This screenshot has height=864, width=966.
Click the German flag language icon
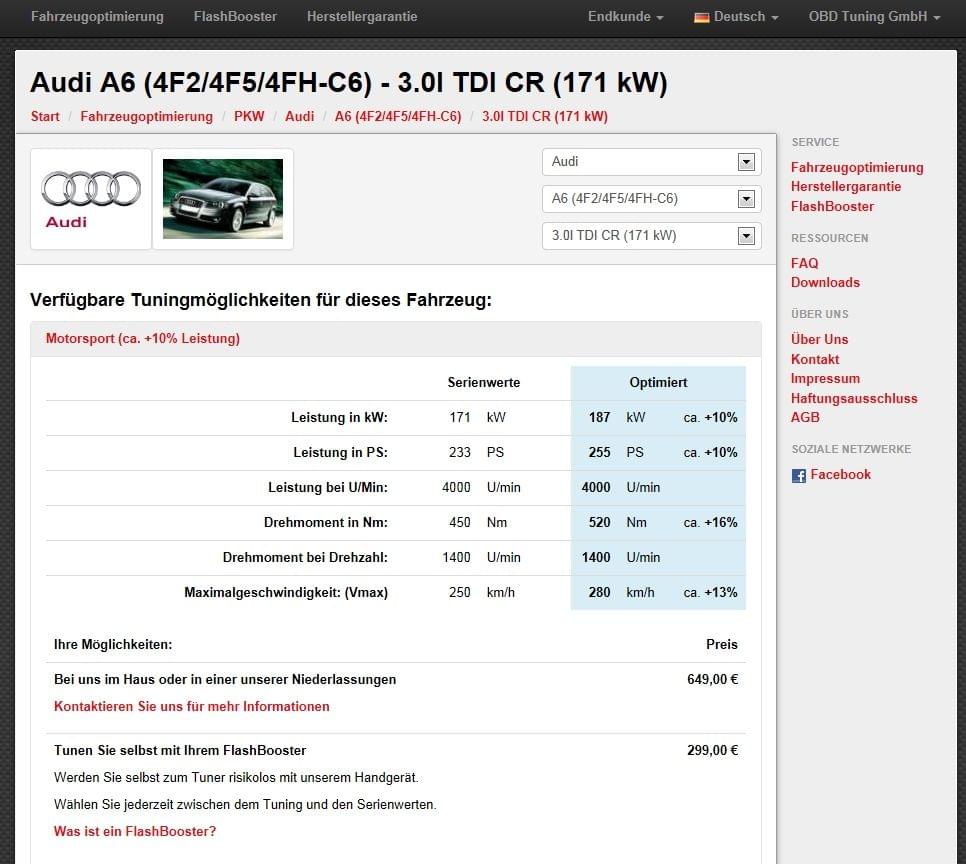pyautogui.click(x=702, y=17)
